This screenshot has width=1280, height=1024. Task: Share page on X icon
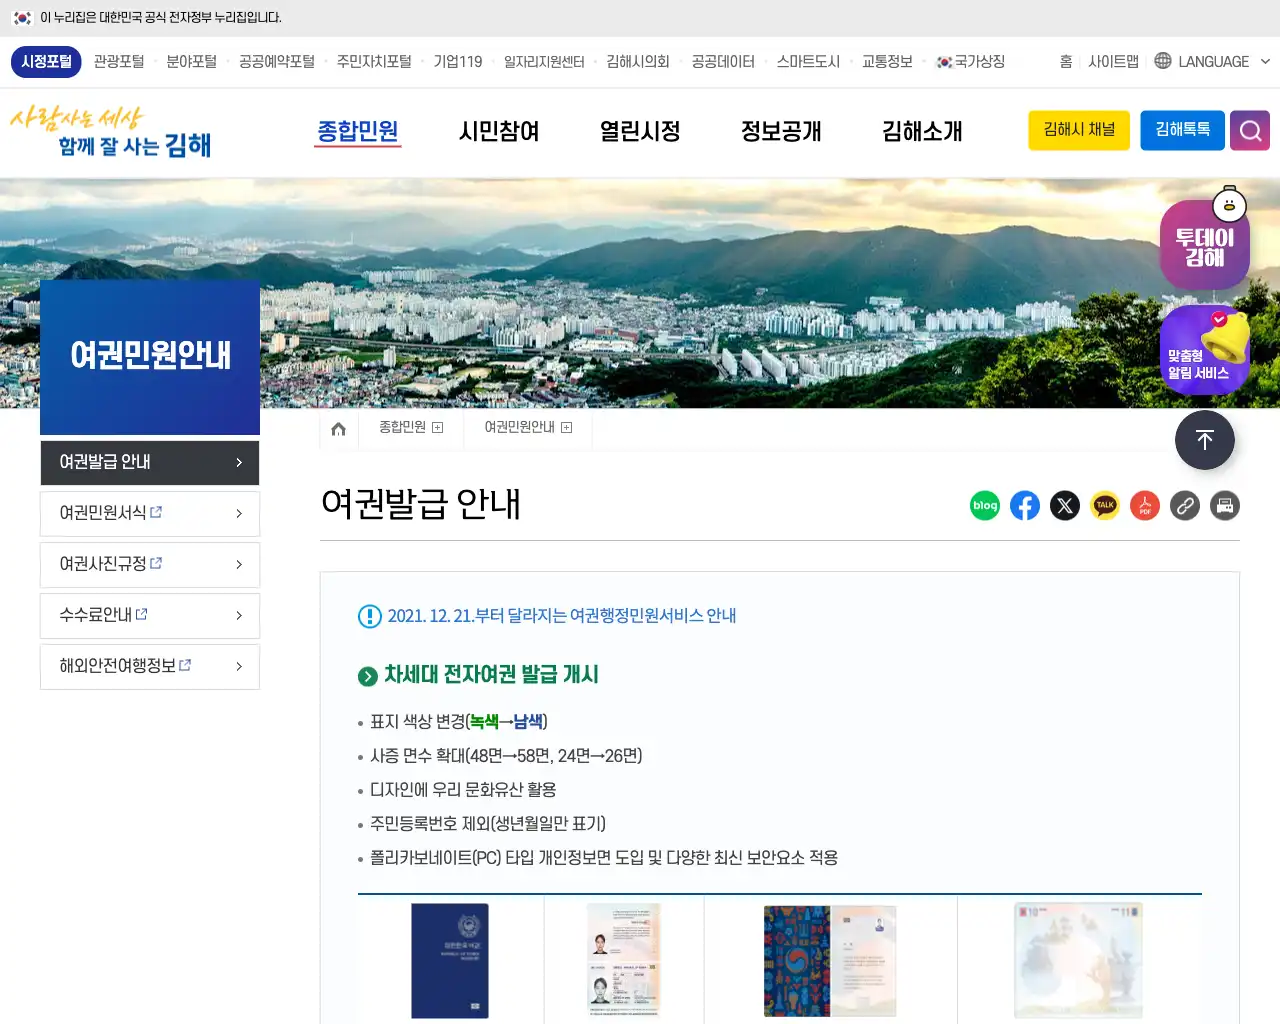pos(1065,506)
